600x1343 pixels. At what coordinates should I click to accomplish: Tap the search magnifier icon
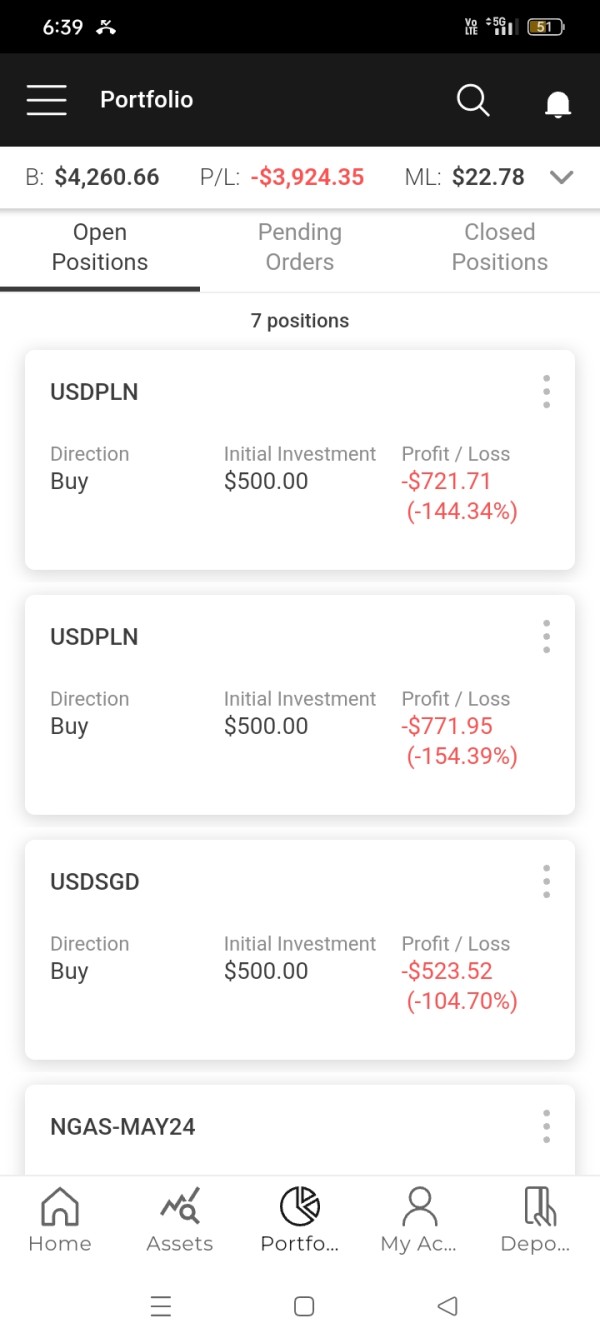tap(472, 100)
